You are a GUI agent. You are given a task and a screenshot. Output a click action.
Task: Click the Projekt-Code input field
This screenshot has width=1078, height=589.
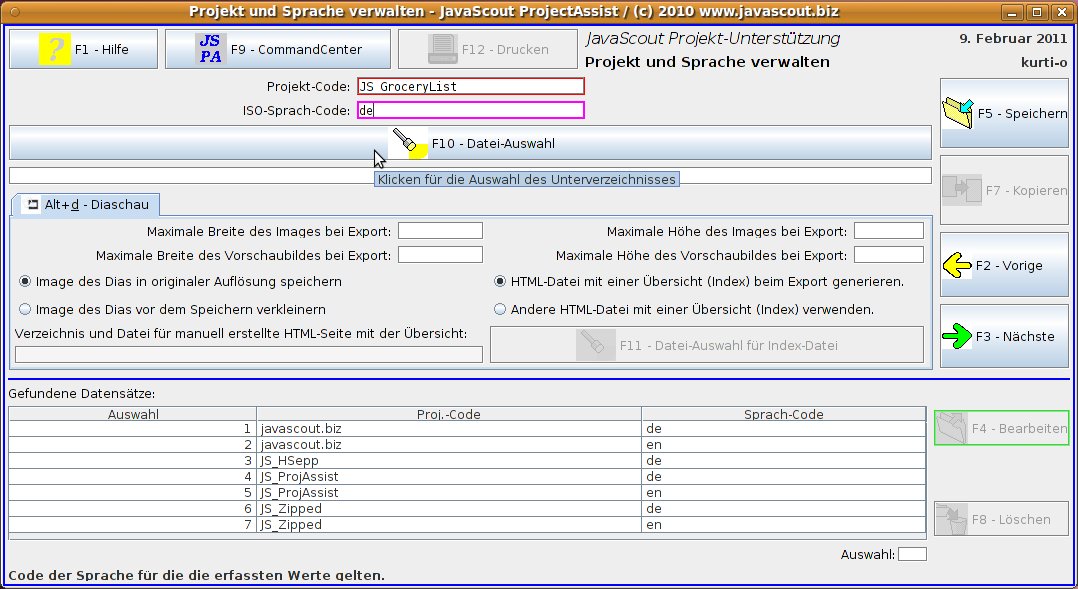pos(470,87)
